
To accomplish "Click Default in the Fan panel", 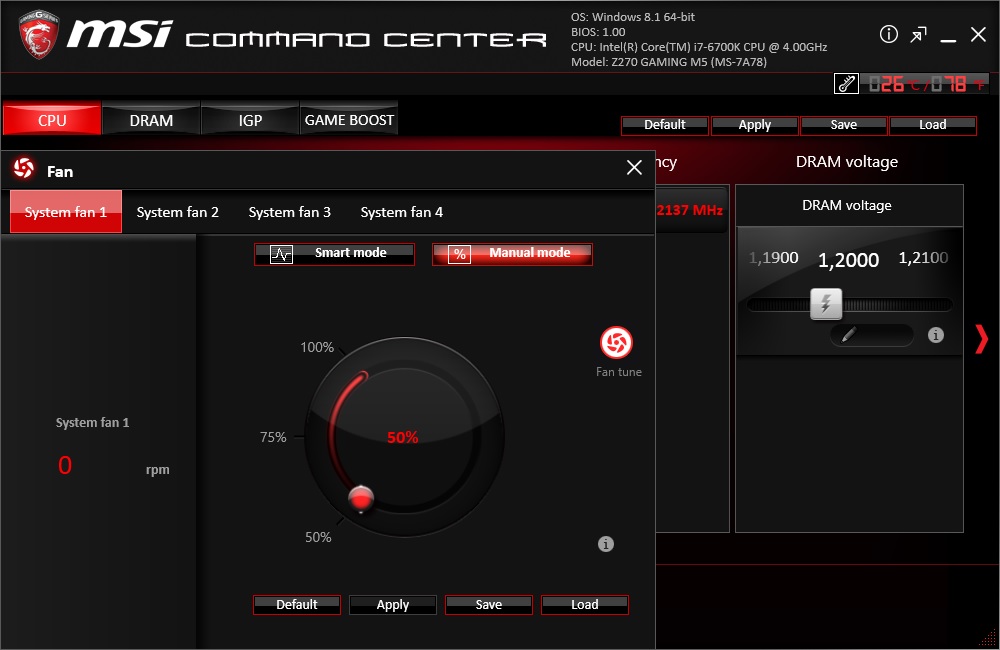I will 297,605.
